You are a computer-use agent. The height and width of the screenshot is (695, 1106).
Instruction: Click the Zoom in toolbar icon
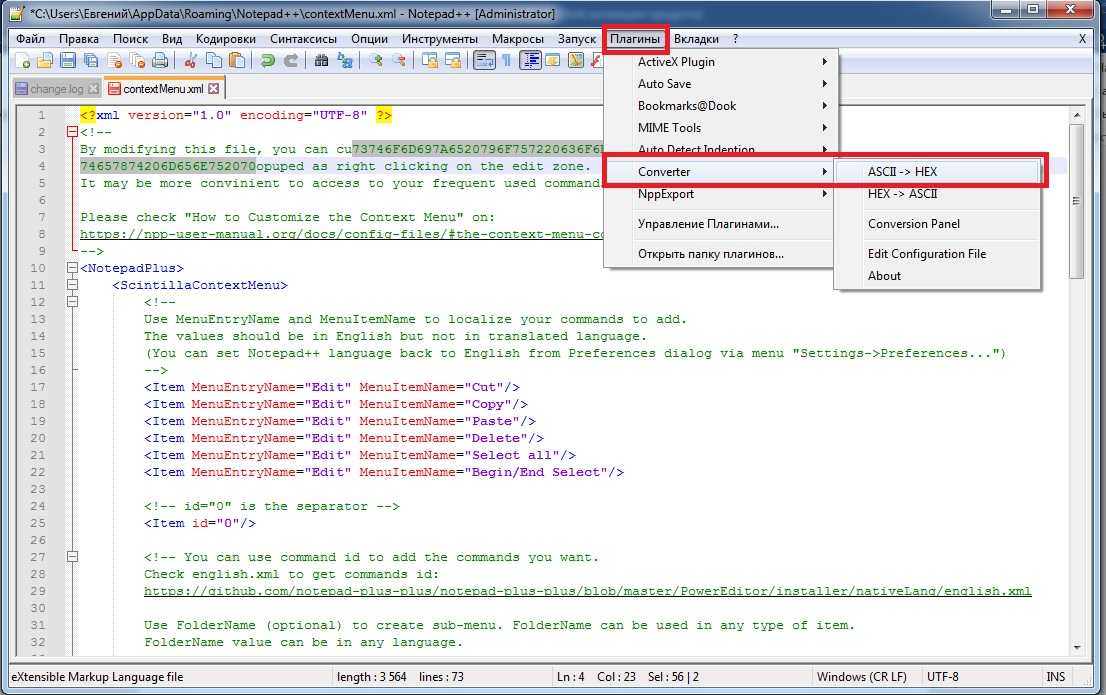(376, 61)
